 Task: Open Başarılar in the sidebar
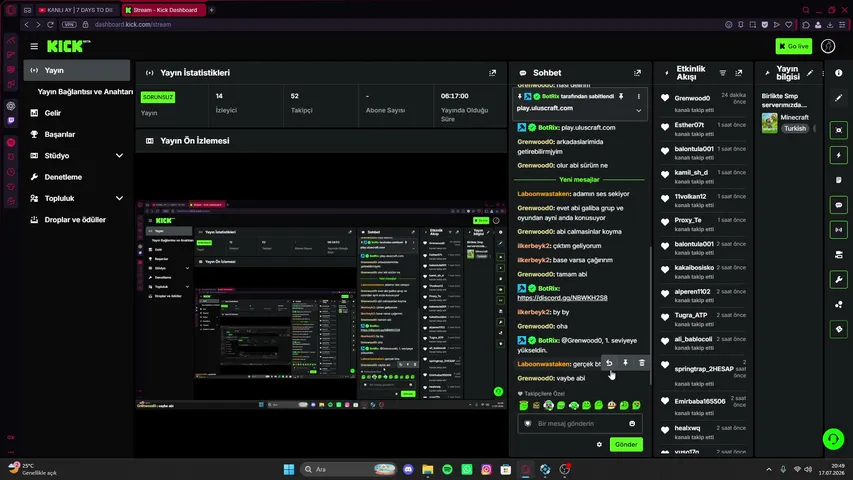(60, 134)
